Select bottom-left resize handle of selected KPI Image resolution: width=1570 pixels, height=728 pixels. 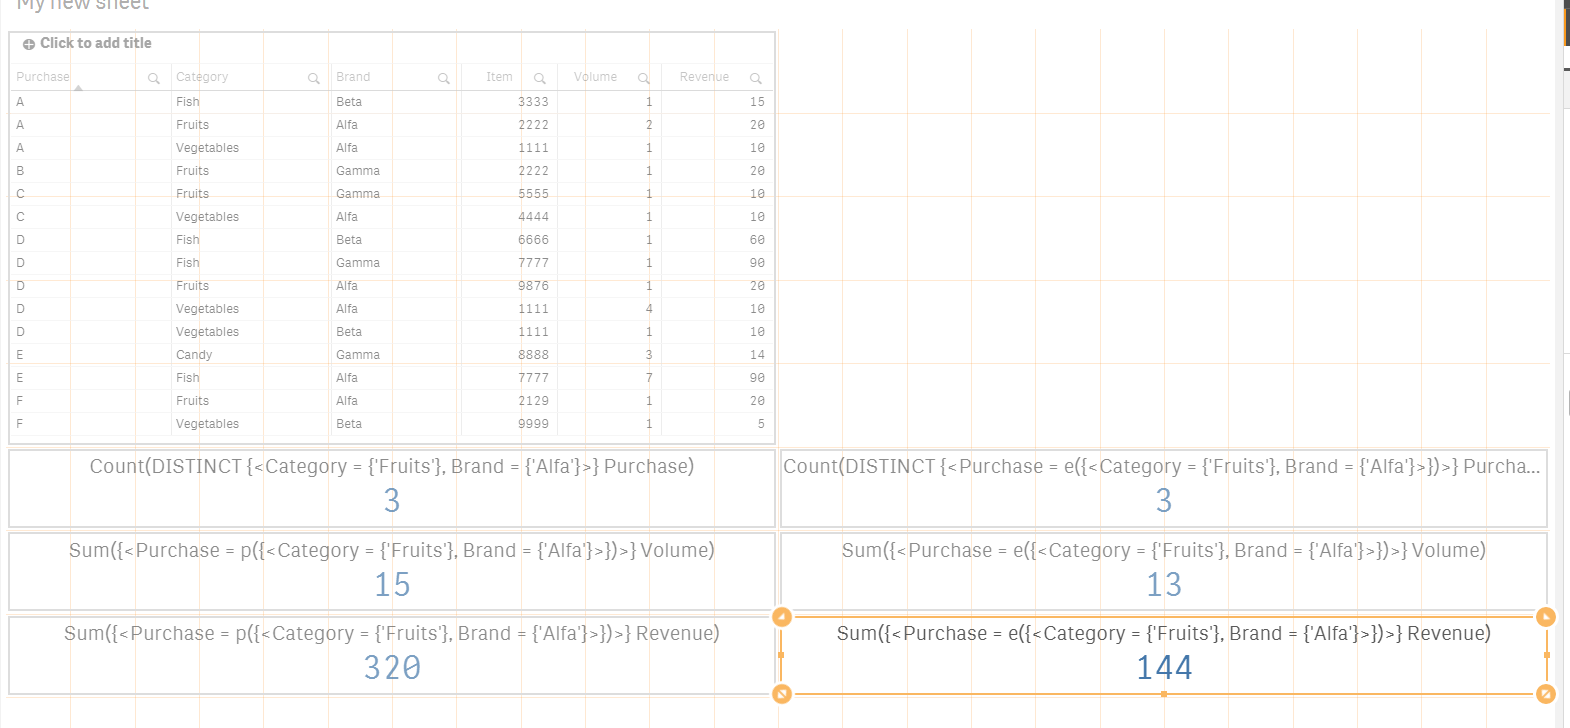[782, 693]
